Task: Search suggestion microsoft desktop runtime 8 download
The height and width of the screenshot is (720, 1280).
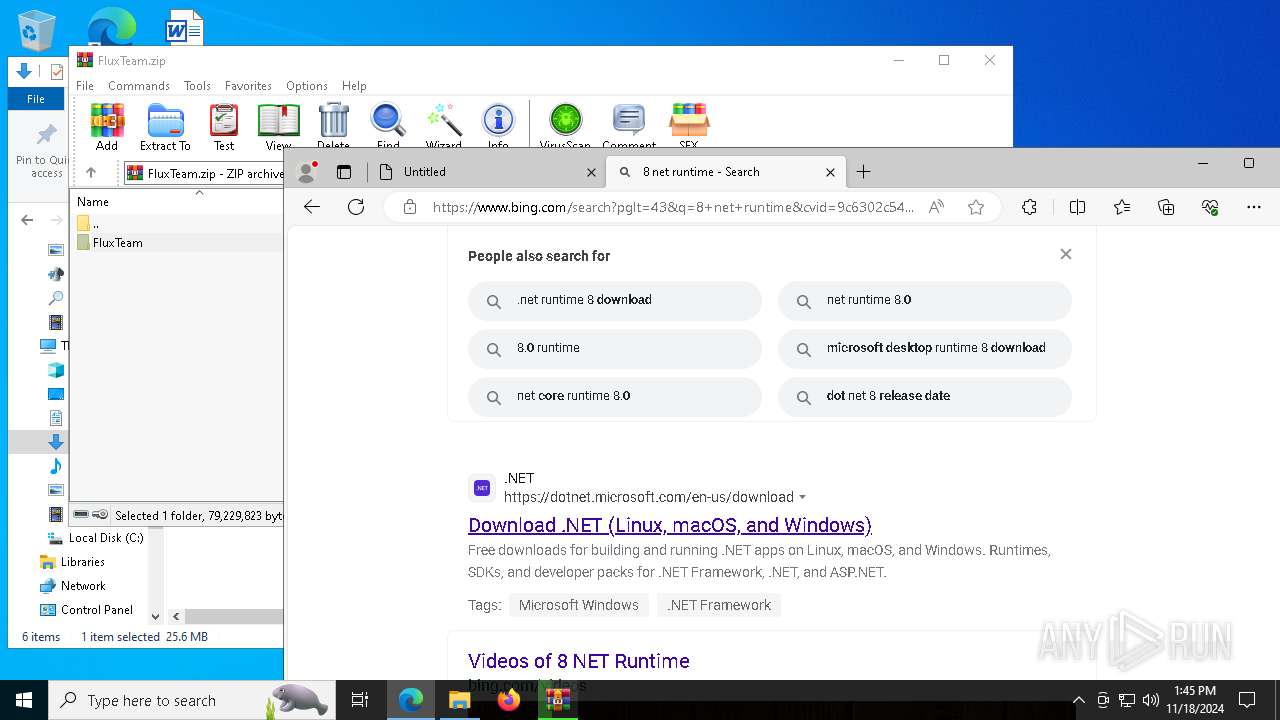Action: [x=925, y=348]
